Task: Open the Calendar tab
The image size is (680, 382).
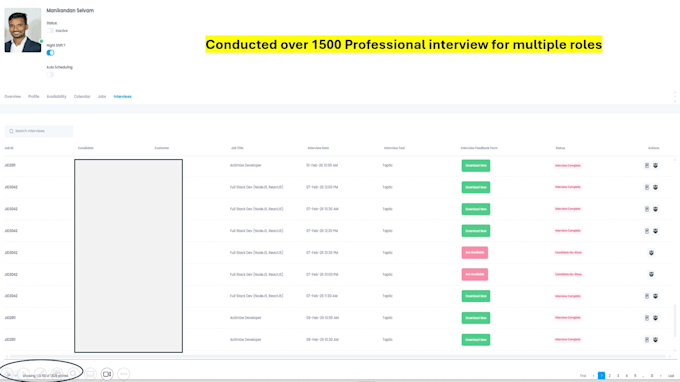Action: [82, 97]
